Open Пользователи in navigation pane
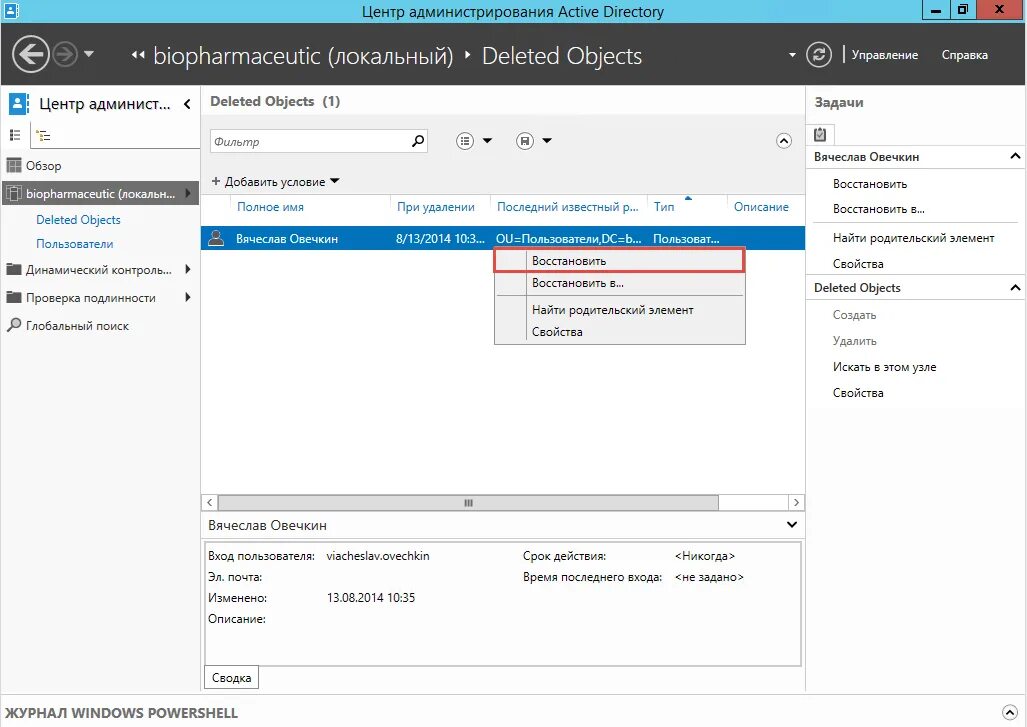This screenshot has width=1027, height=727. pyautogui.click(x=75, y=244)
